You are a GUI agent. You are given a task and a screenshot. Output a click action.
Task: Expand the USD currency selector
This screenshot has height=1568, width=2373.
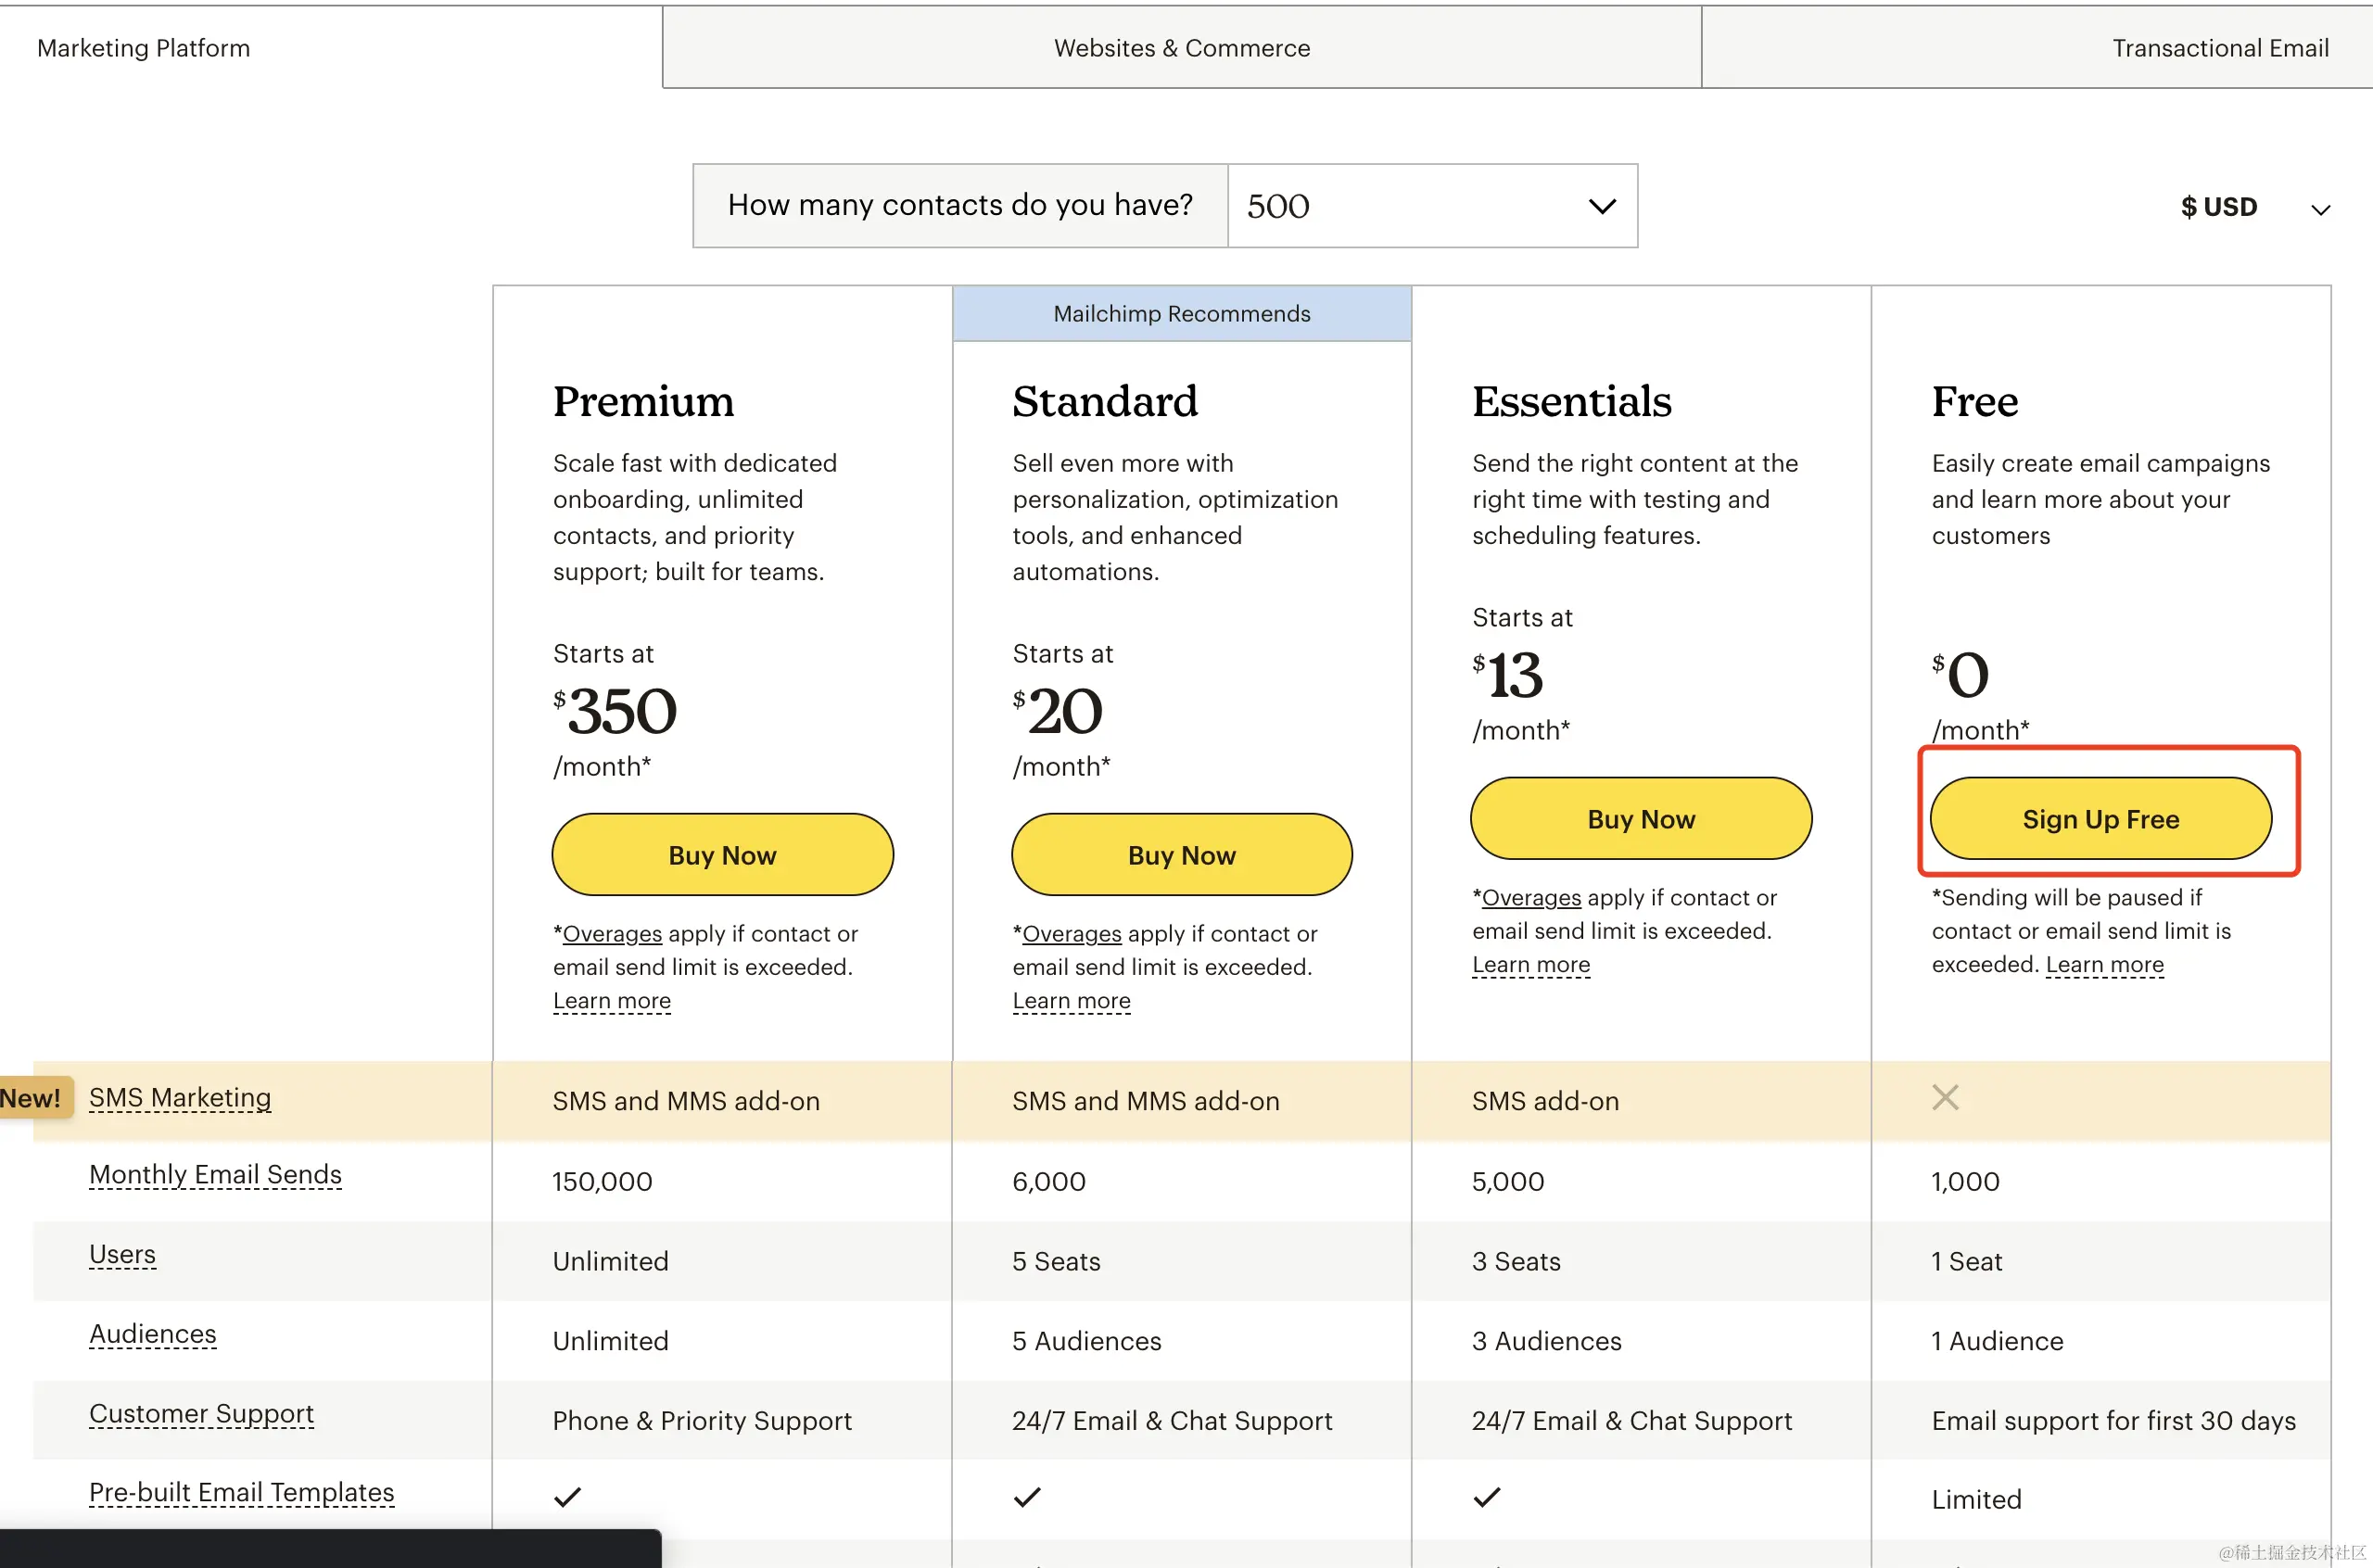tap(2218, 207)
